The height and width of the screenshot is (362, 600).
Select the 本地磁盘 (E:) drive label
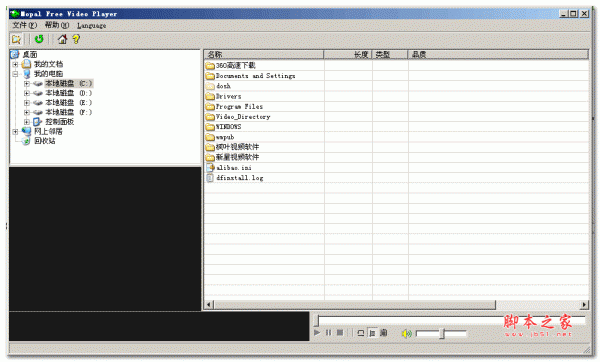[x=68, y=103]
